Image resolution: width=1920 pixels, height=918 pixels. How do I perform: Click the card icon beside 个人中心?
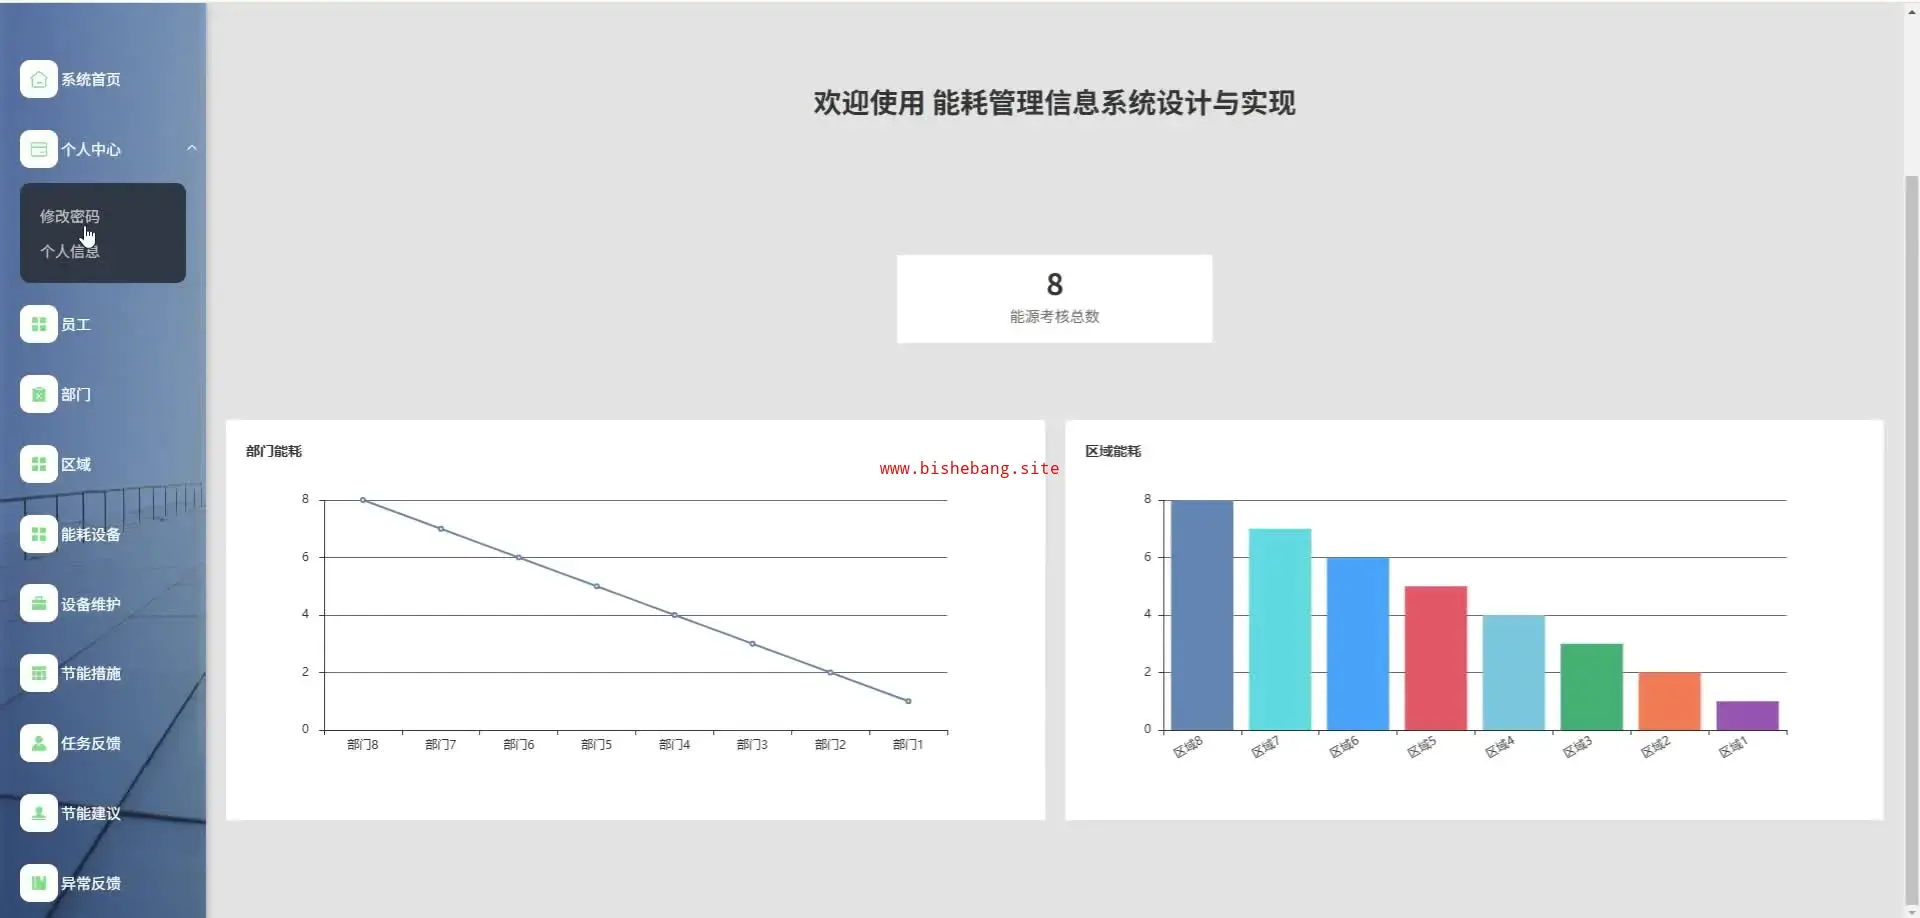[x=38, y=149]
